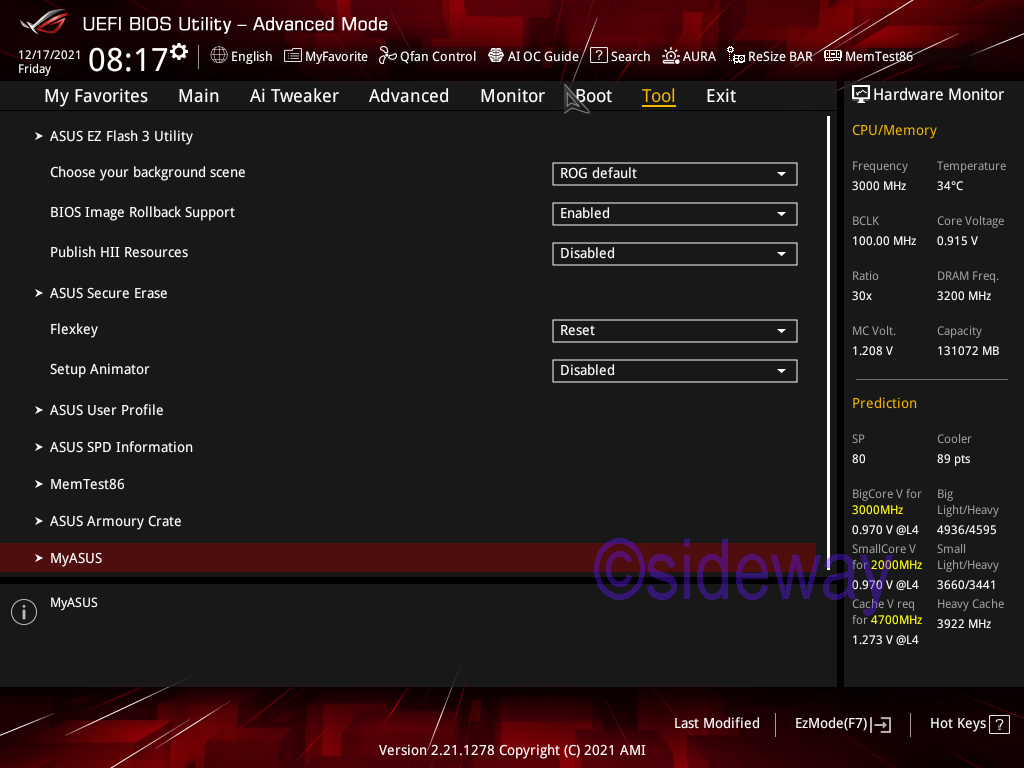Expand ASUS Secure Erase submenu
Viewport: 1024px width, 768px height.
pyautogui.click(x=108, y=293)
